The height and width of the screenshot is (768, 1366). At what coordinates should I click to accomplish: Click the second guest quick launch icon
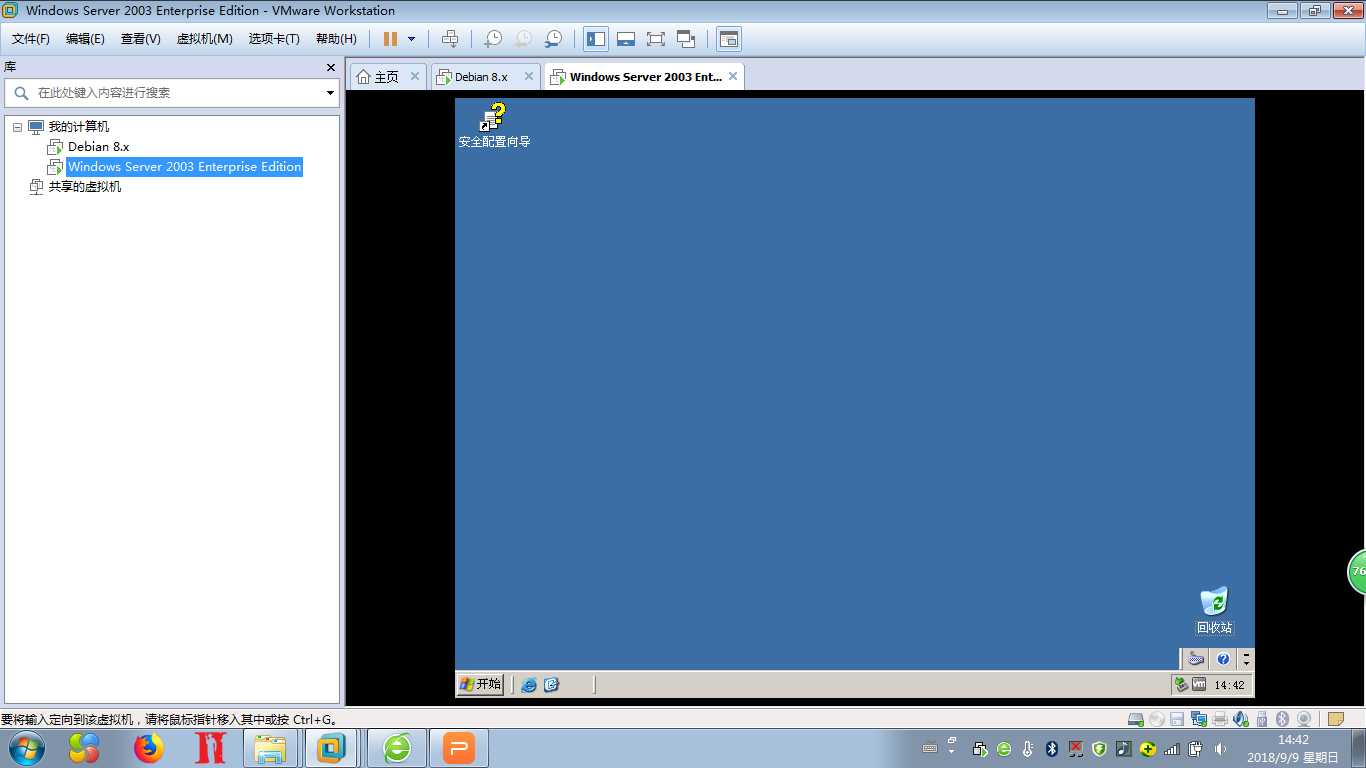tap(551, 685)
